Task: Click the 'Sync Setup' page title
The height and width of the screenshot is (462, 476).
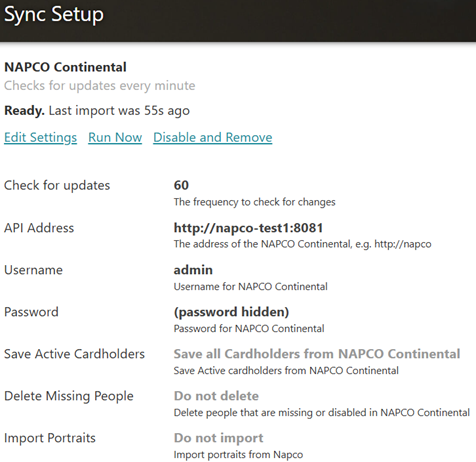Action: coord(54,15)
